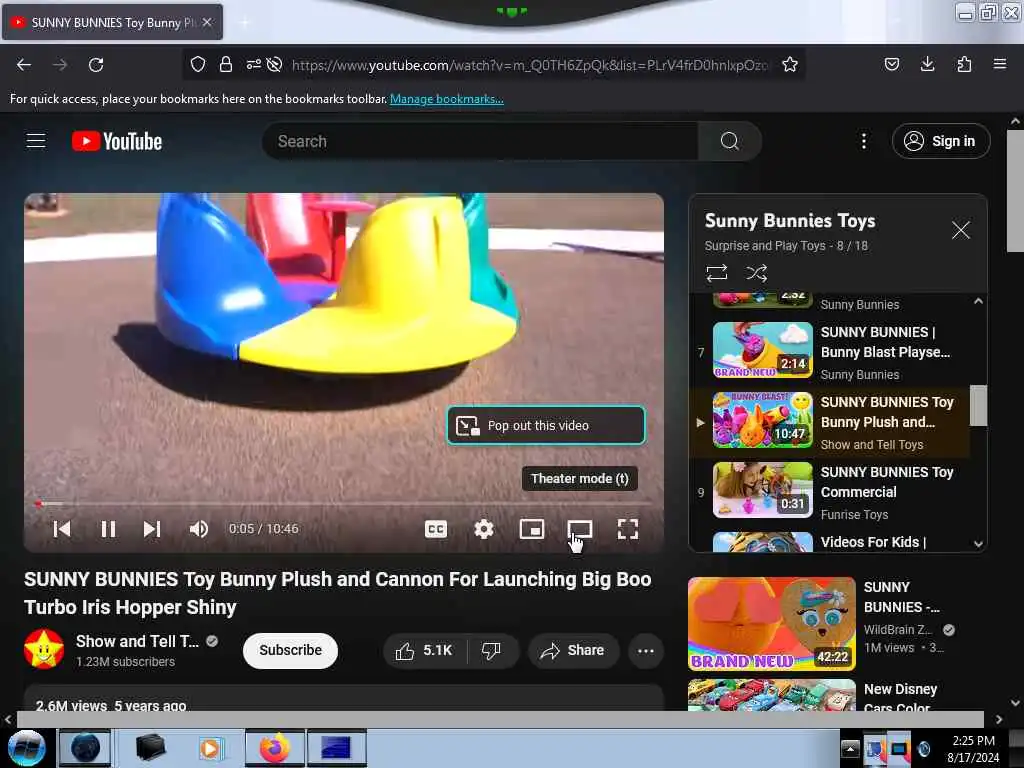Open the Sunny Bunnies Toys playlist title
The height and width of the screenshot is (768, 1024).
(x=790, y=221)
